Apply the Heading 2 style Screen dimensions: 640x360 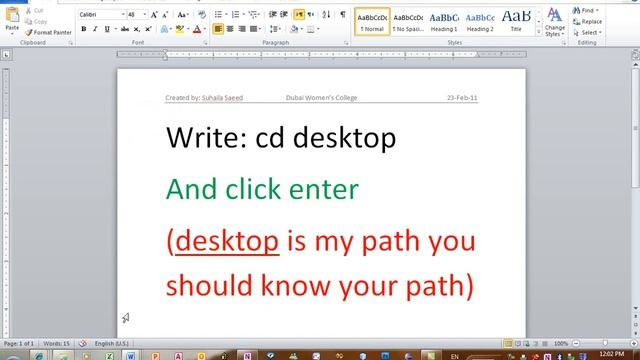click(x=480, y=22)
